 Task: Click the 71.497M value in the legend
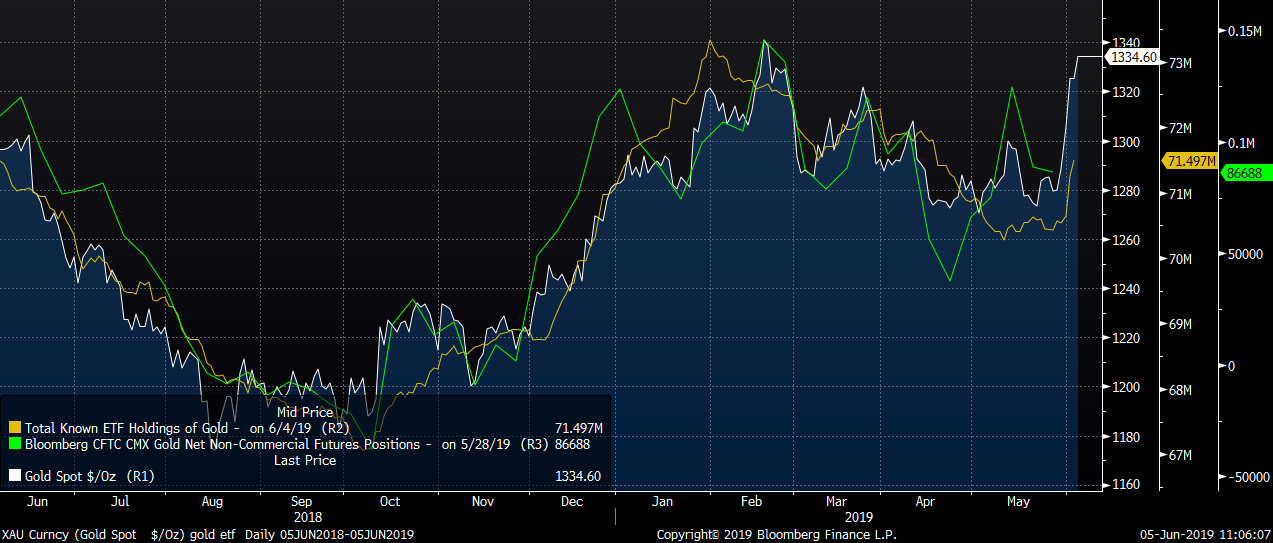[x=578, y=429]
